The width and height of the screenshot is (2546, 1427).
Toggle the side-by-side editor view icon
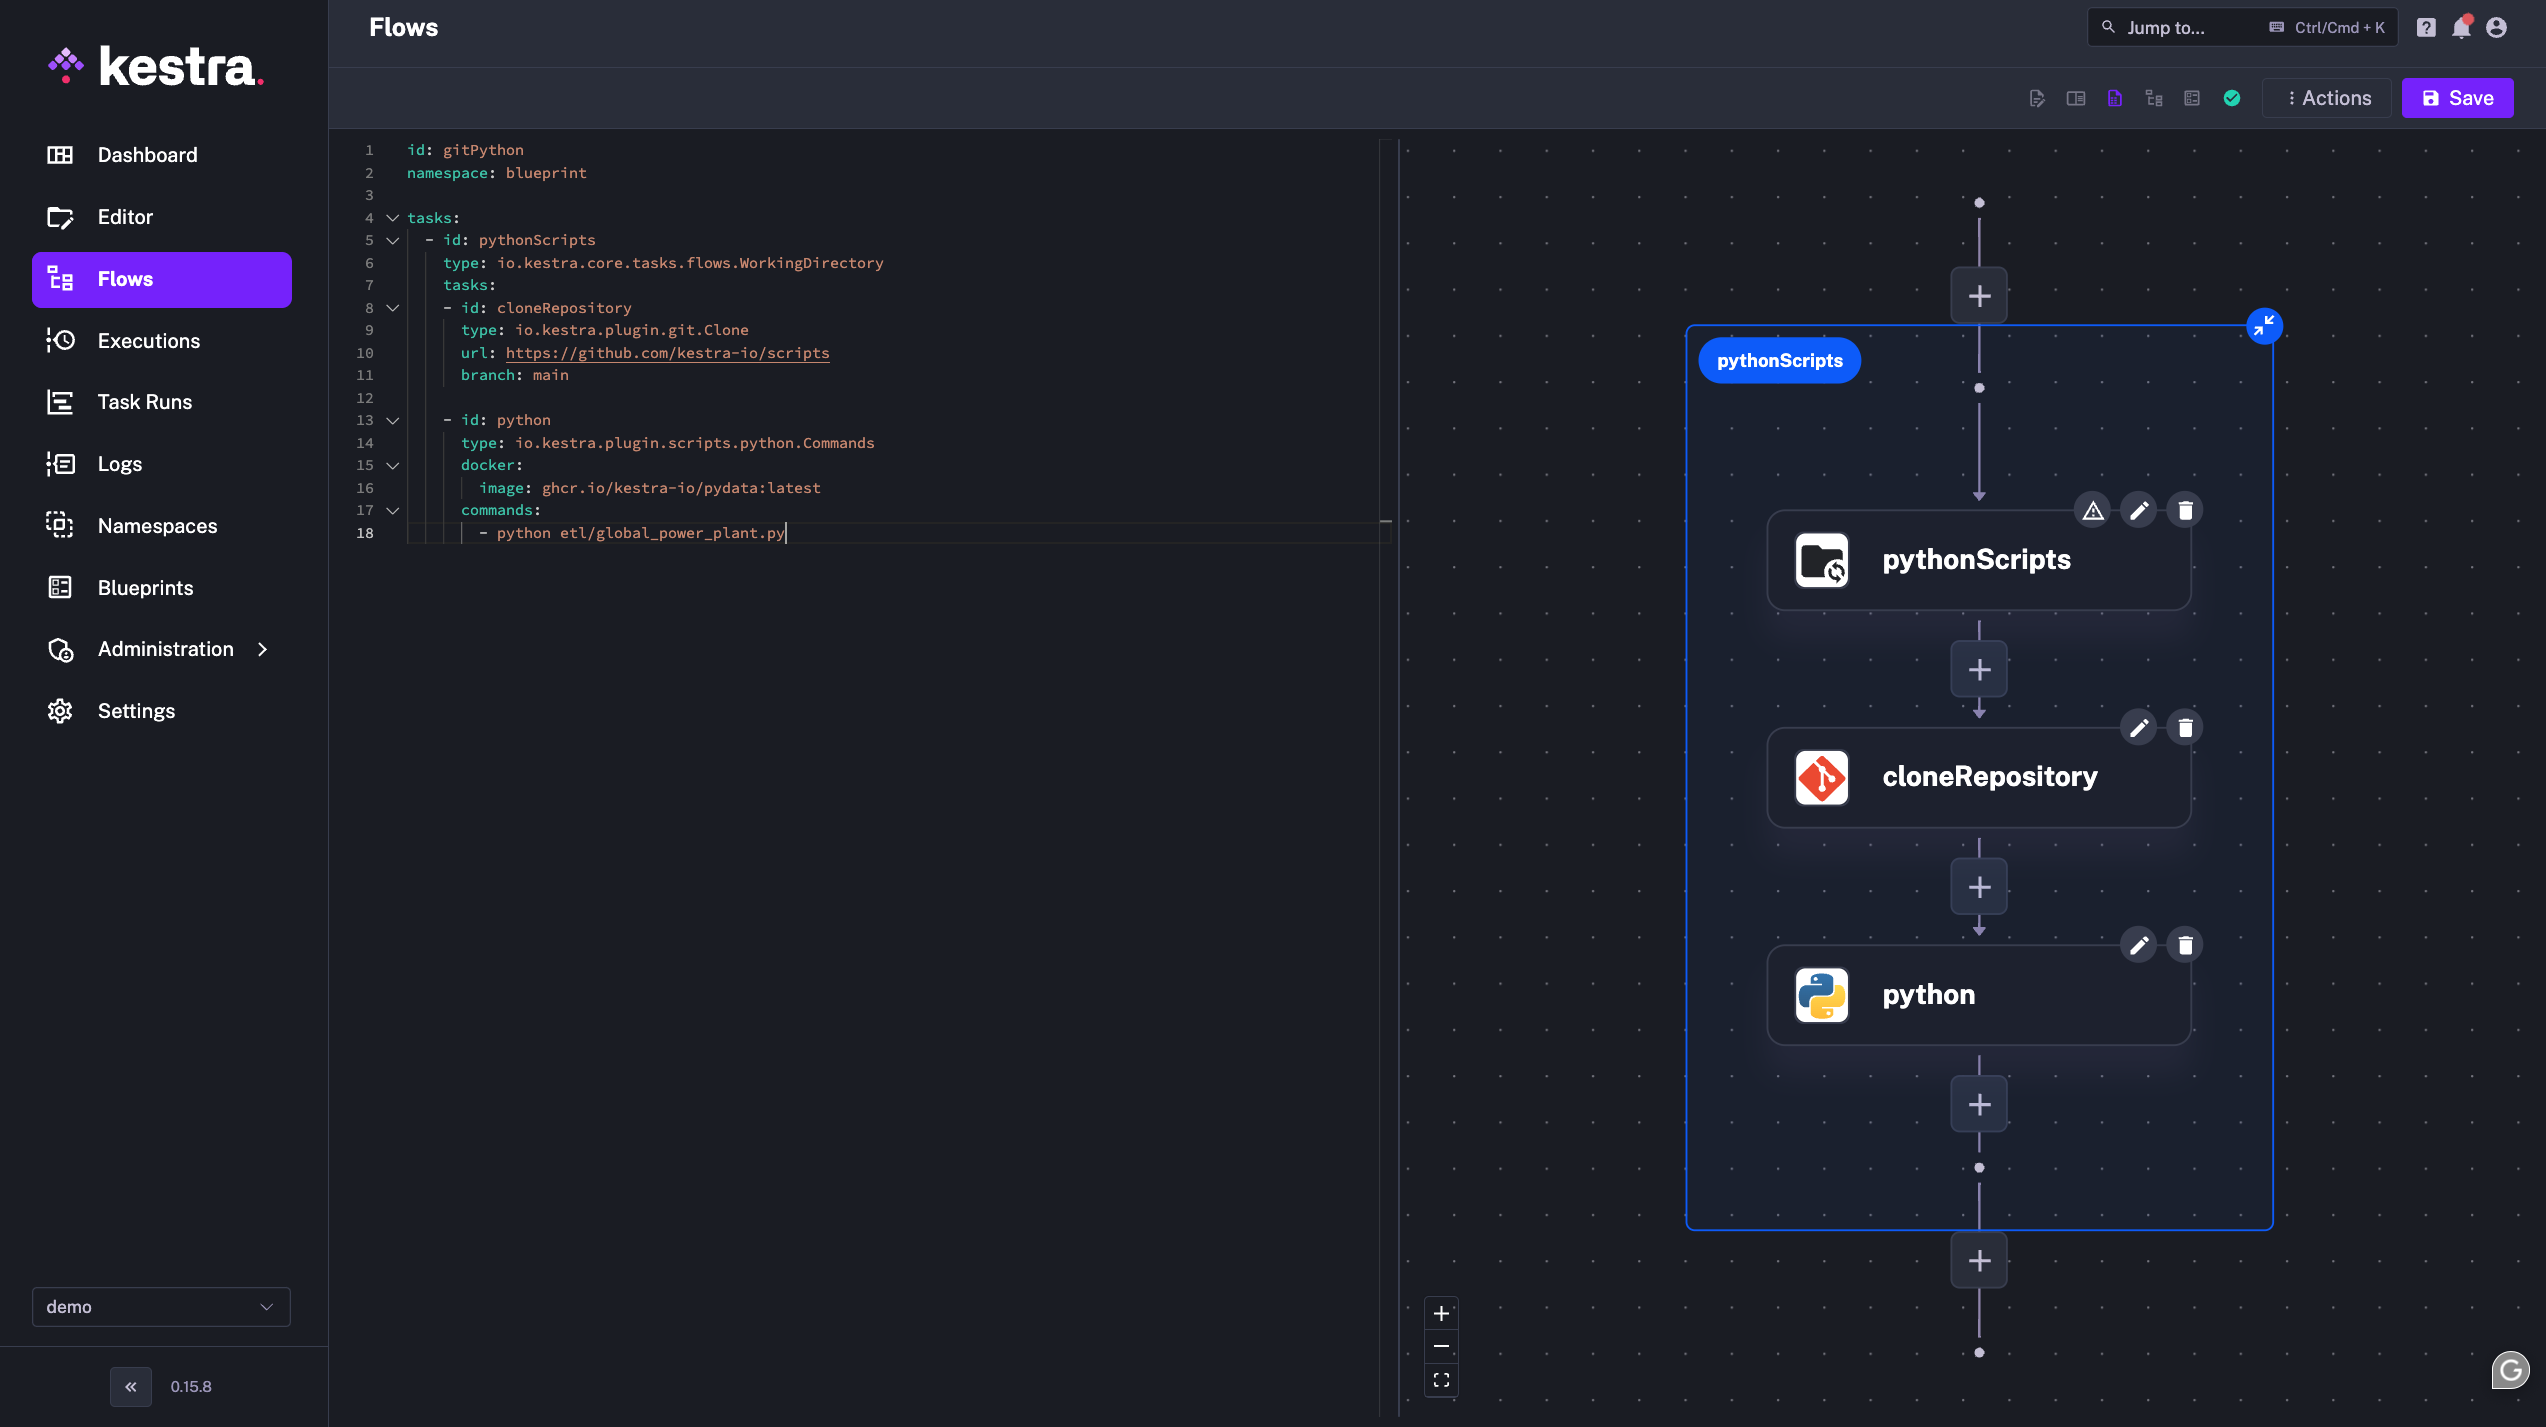(2075, 97)
